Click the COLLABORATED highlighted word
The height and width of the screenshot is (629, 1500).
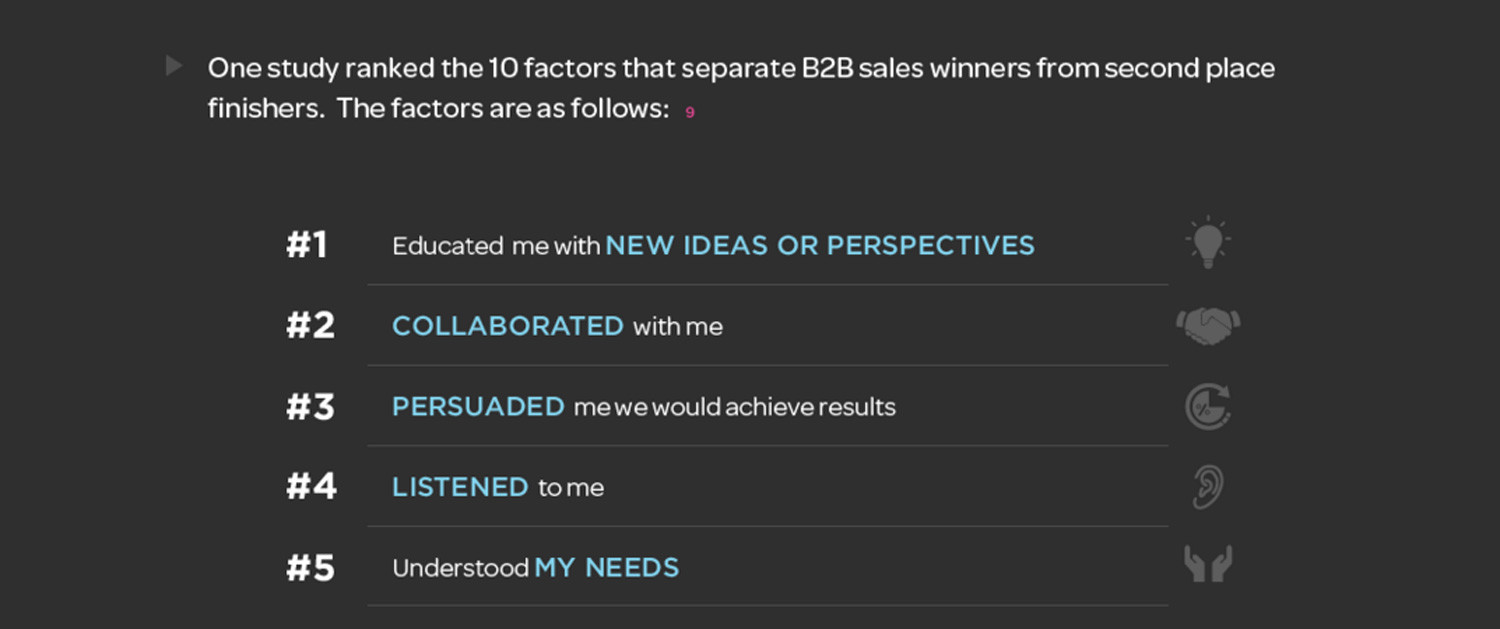pyautogui.click(x=508, y=326)
